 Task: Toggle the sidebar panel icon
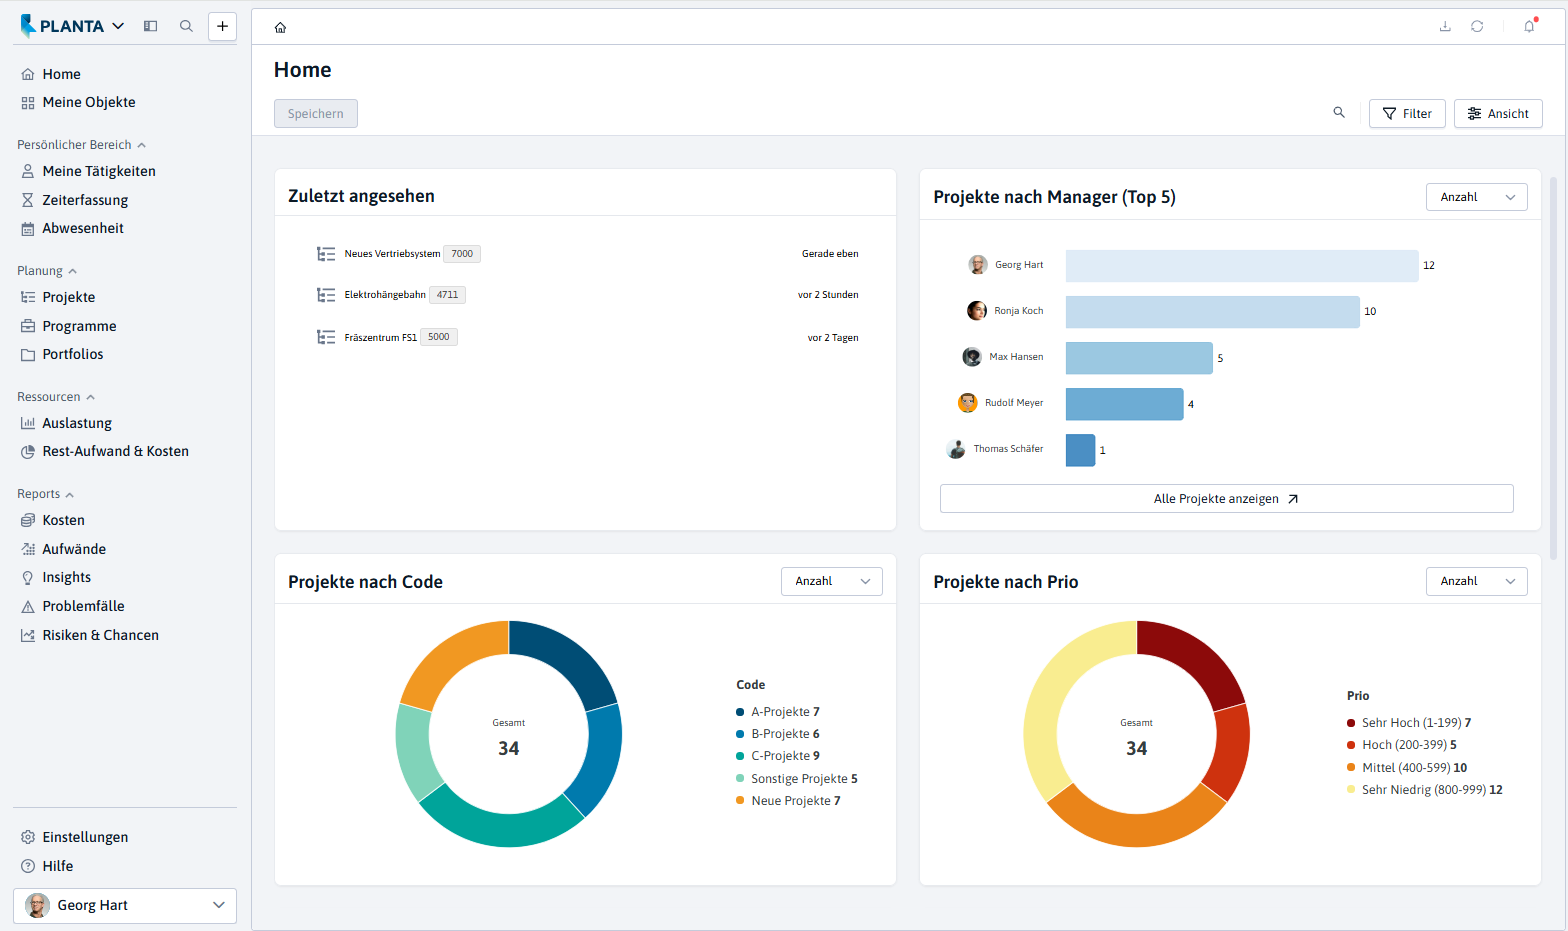coord(151,26)
